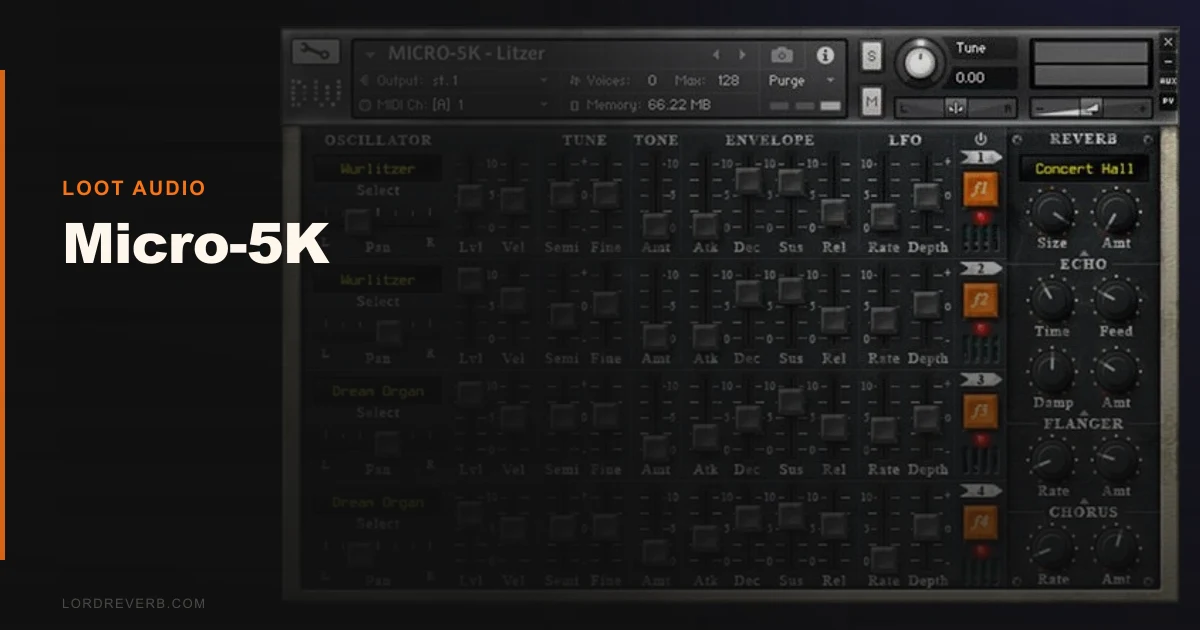Click the Reverb Amt knob
1200x630 pixels.
point(1116,211)
